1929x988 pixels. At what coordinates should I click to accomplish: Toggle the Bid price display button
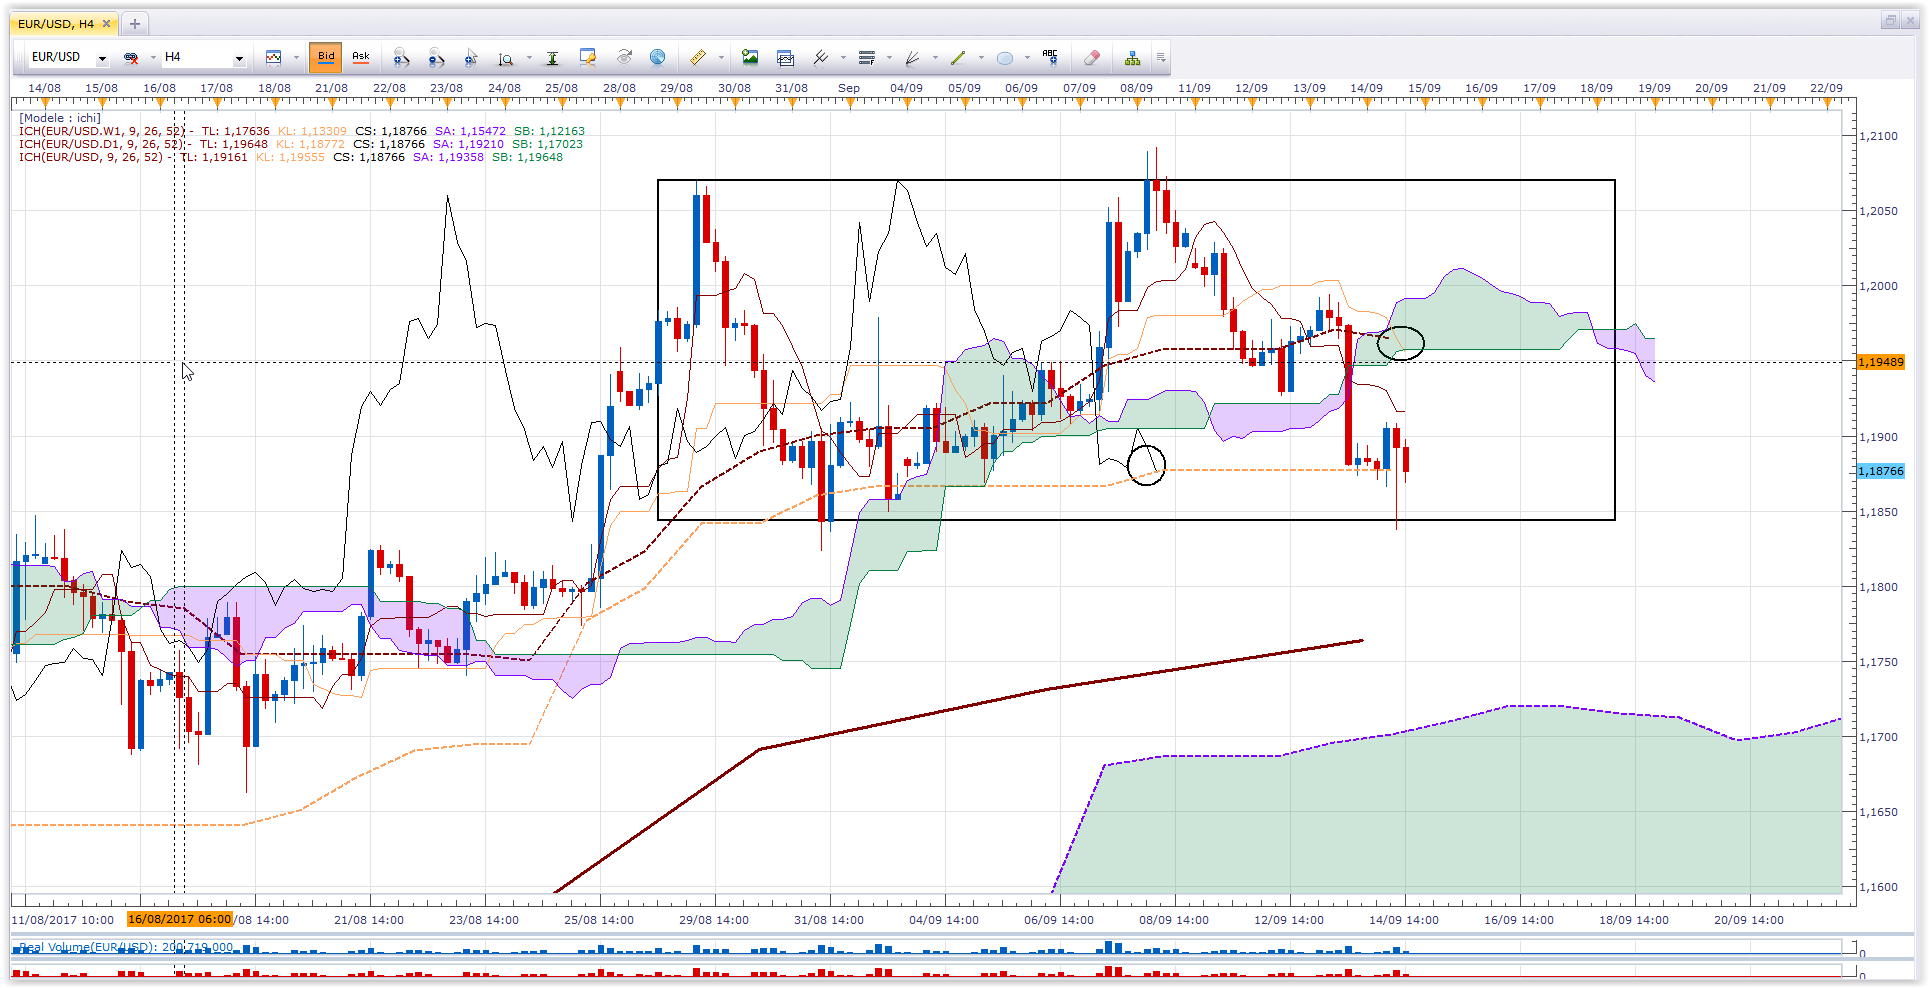tap(326, 57)
